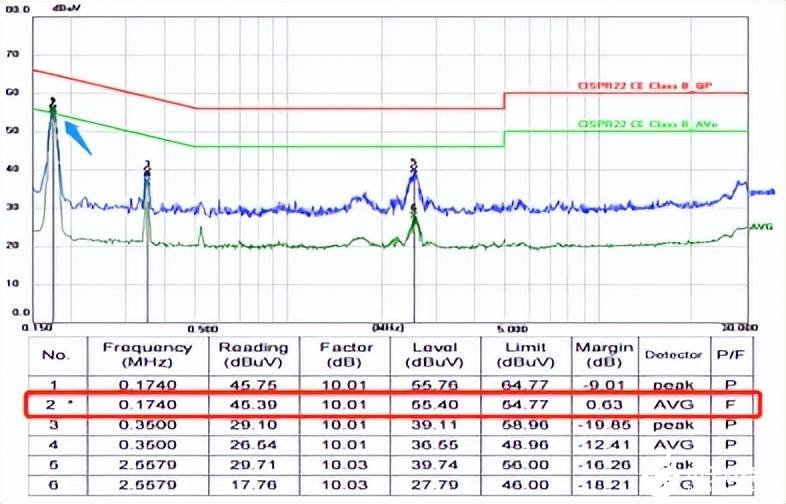Click the Level (dBuV) column header
Image resolution: width=786 pixels, height=504 pixels.
438,354
